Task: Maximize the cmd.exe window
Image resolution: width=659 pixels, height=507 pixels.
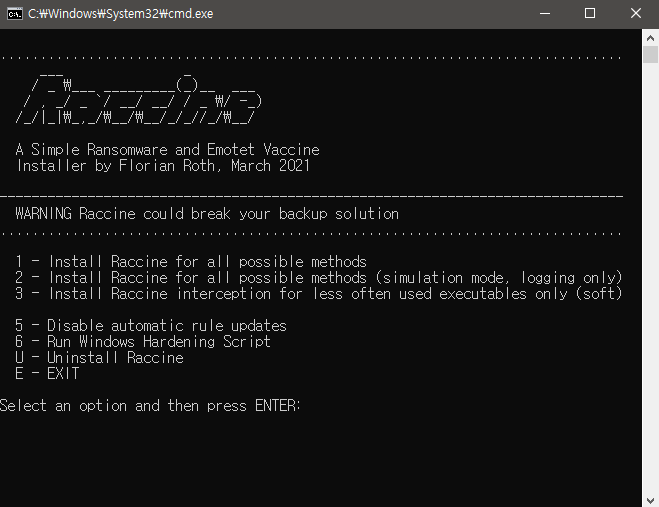Action: point(590,14)
